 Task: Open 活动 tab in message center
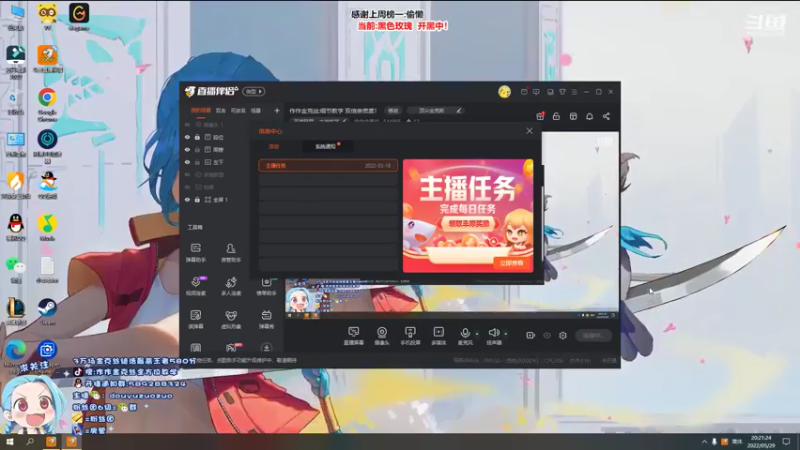274,146
